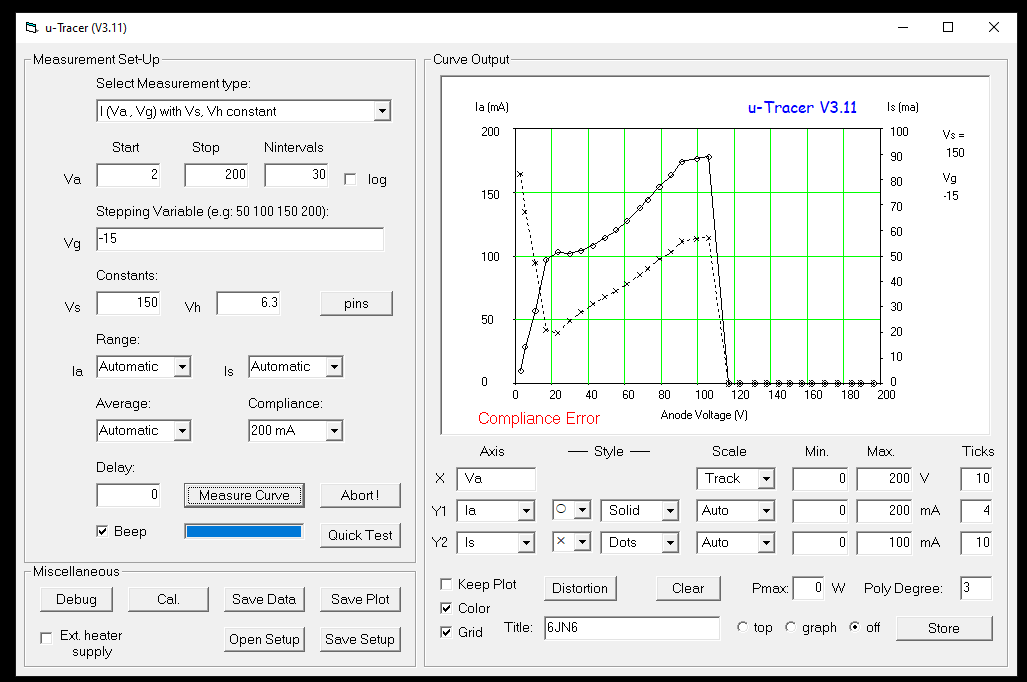This screenshot has width=1027, height=682.
Task: Click the Vh heater voltage field
Action: [248, 303]
